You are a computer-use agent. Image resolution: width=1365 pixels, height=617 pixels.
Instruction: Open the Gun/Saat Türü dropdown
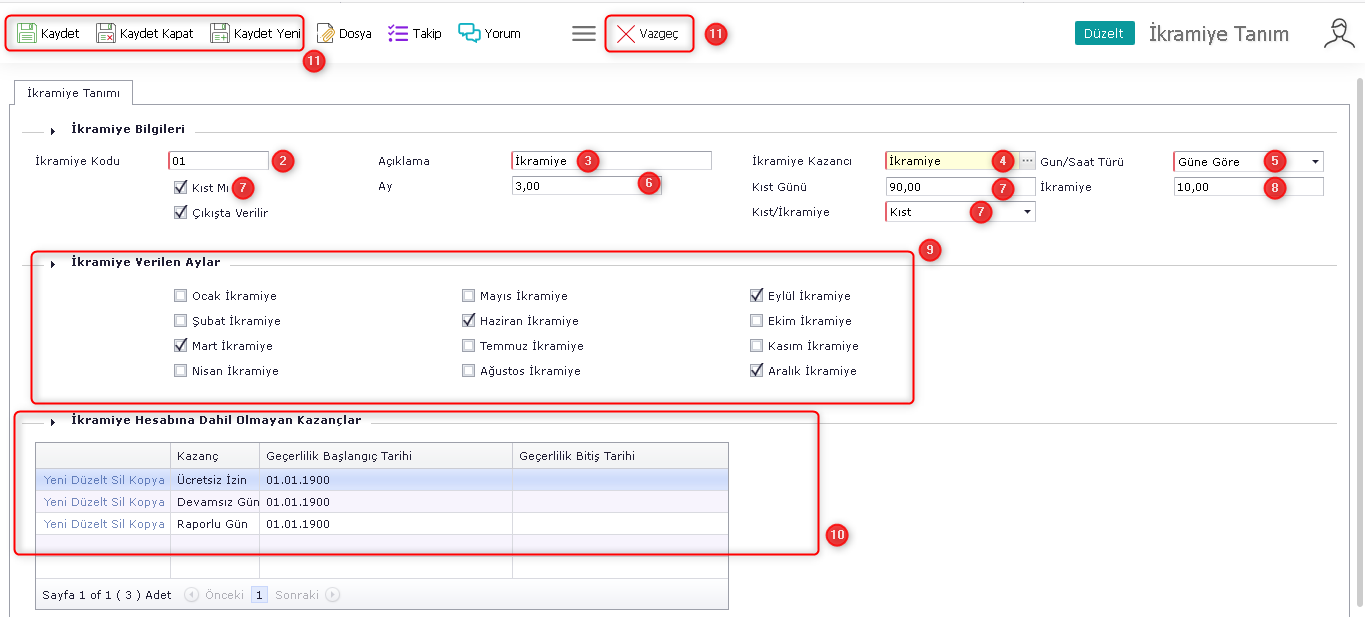click(1315, 161)
